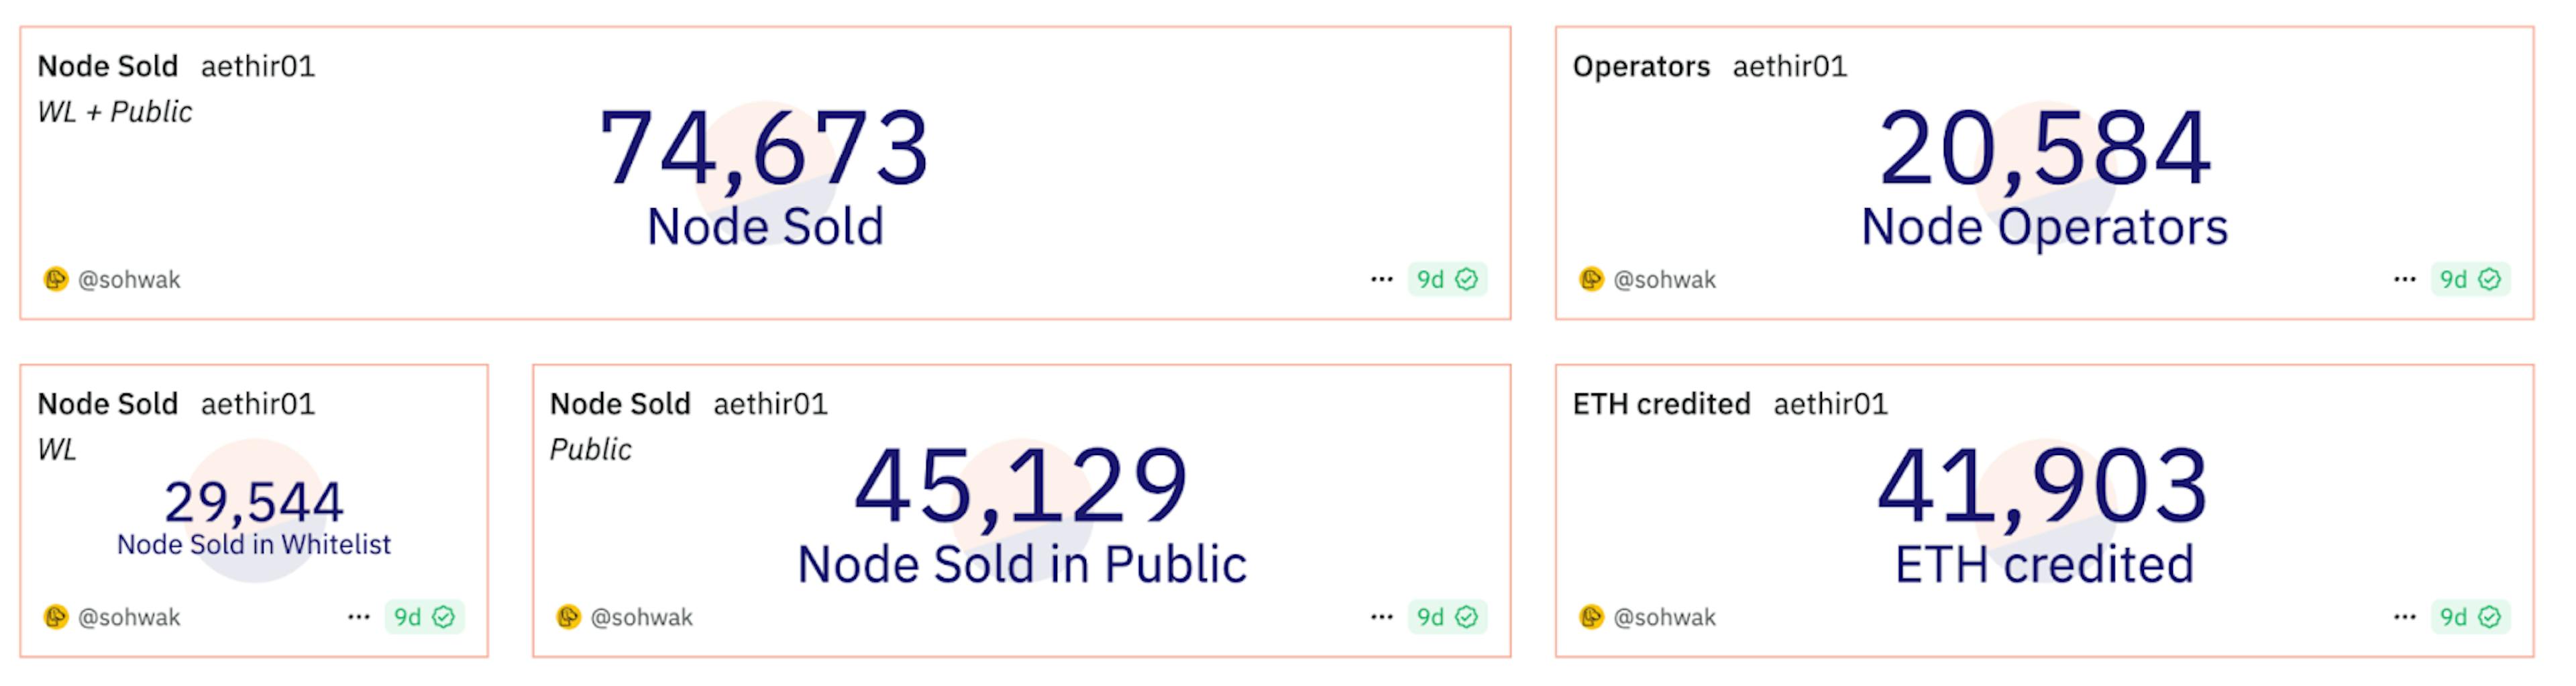Click sohwak avatar icon in Whitelist card

(56, 617)
